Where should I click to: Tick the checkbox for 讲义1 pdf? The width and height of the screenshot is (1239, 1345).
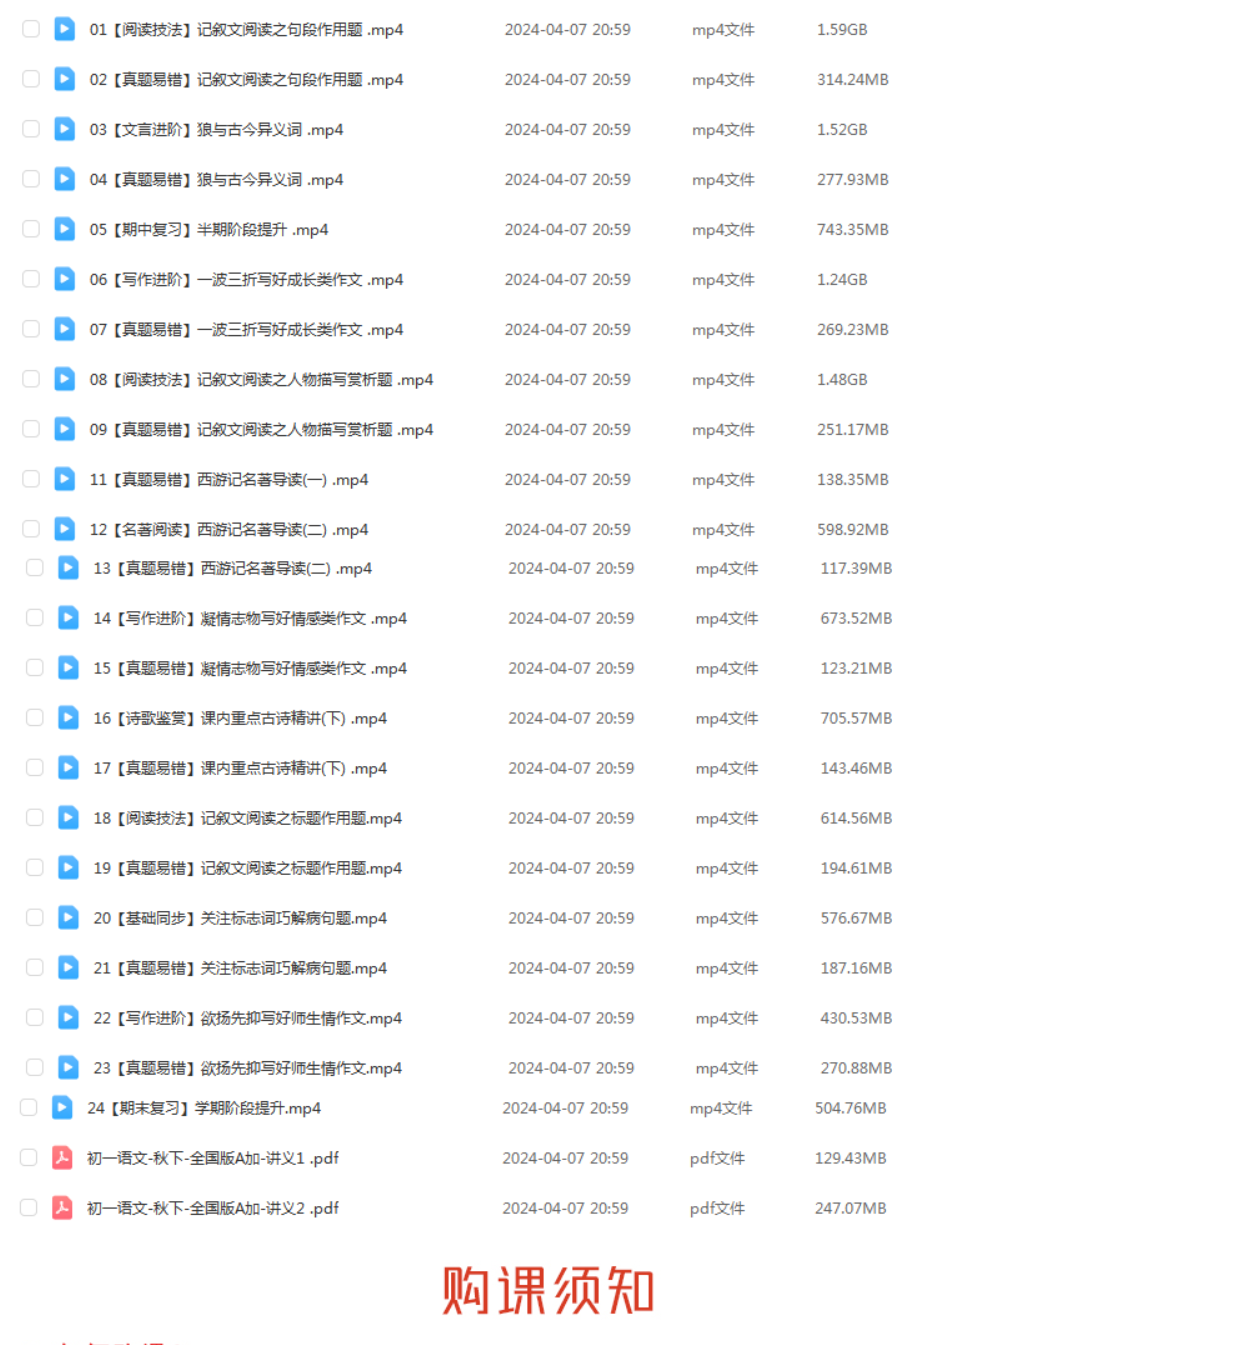[29, 1158]
